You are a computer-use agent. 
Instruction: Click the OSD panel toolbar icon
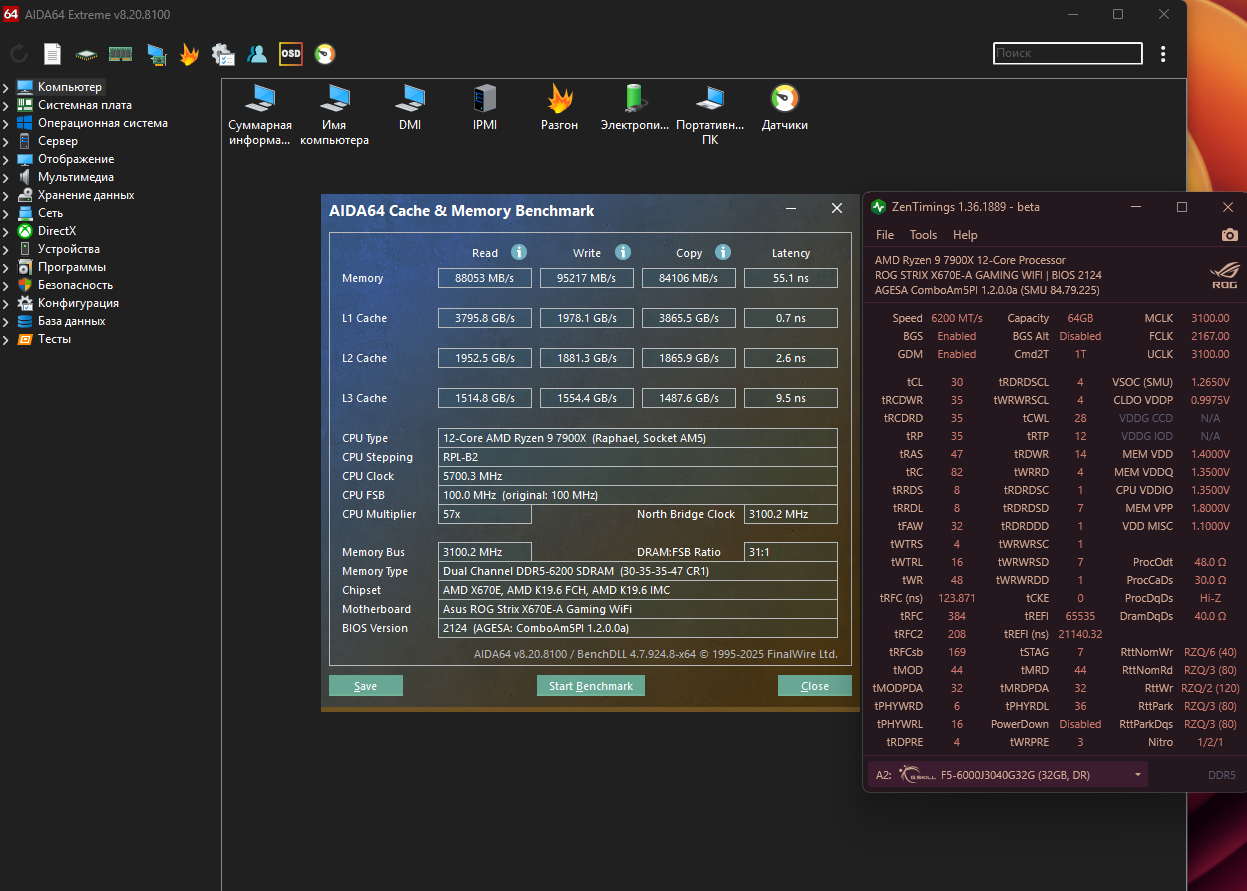[x=290, y=54]
